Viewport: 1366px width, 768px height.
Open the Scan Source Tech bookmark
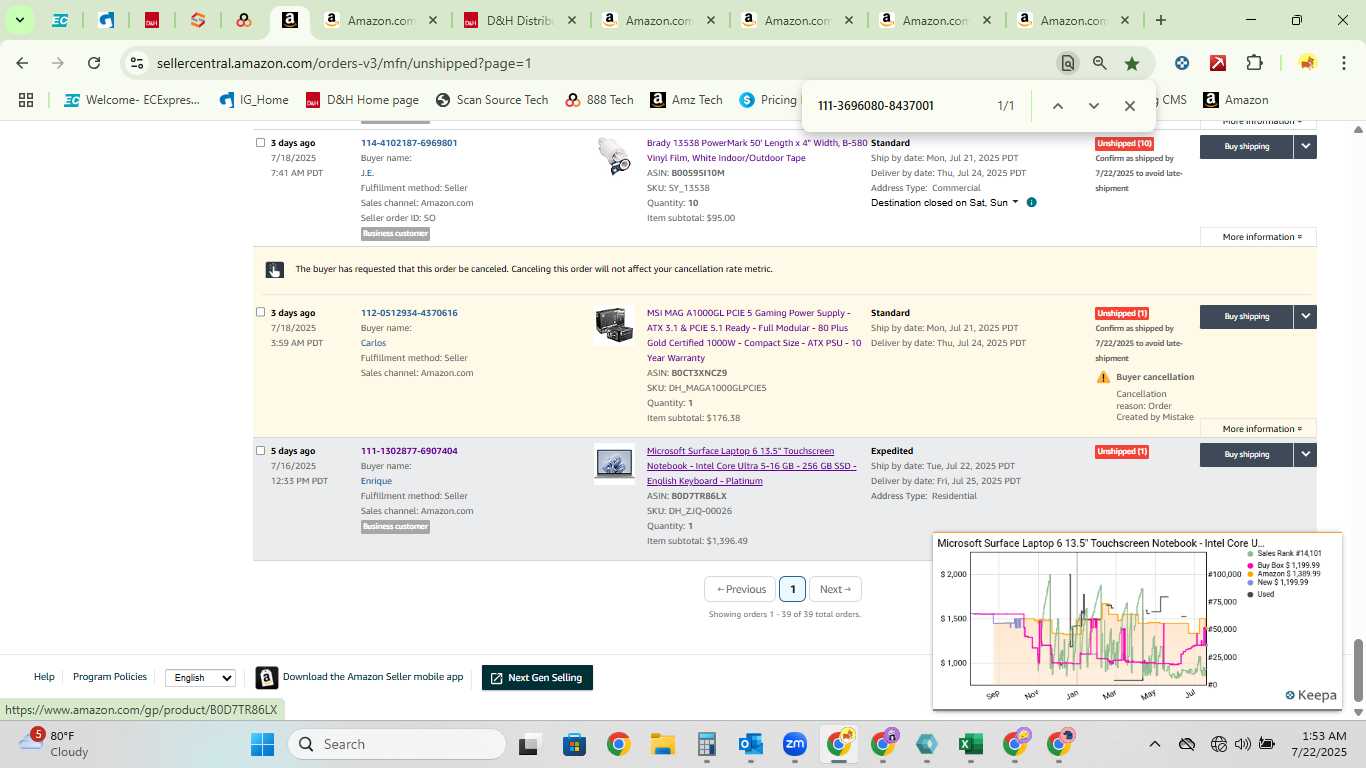pyautogui.click(x=492, y=100)
